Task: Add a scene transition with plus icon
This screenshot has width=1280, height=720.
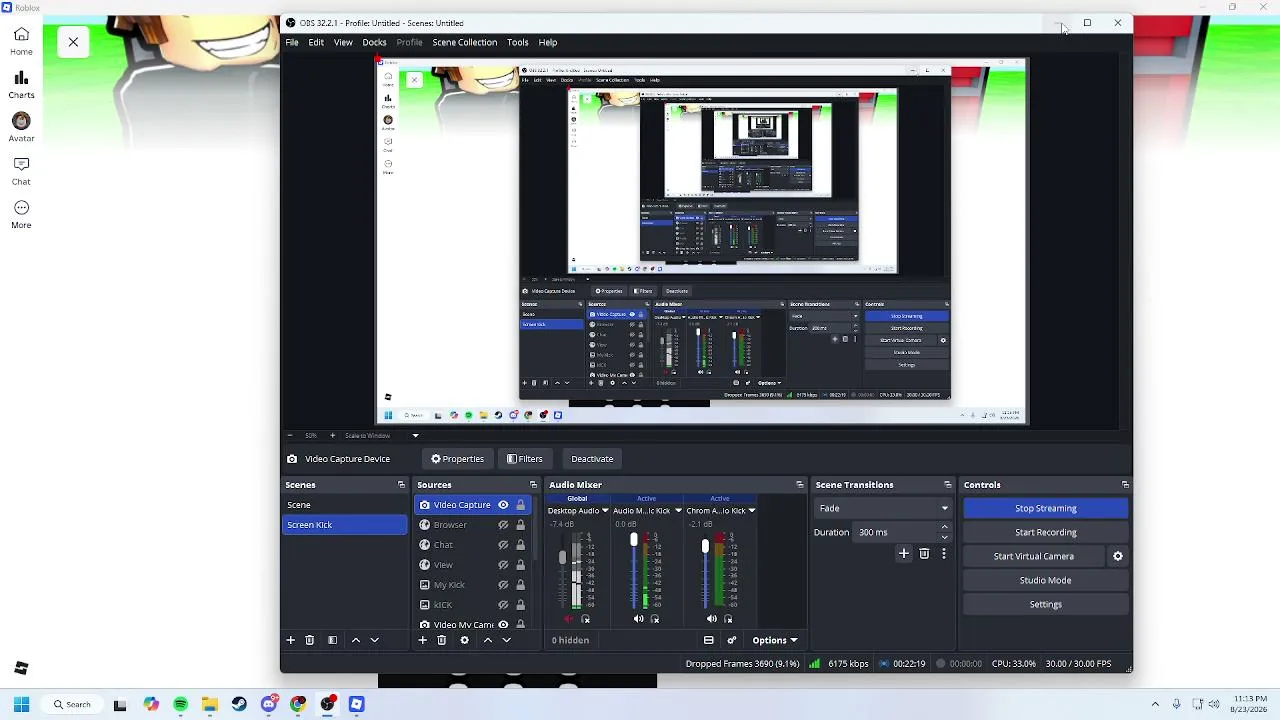Action: [x=904, y=553]
